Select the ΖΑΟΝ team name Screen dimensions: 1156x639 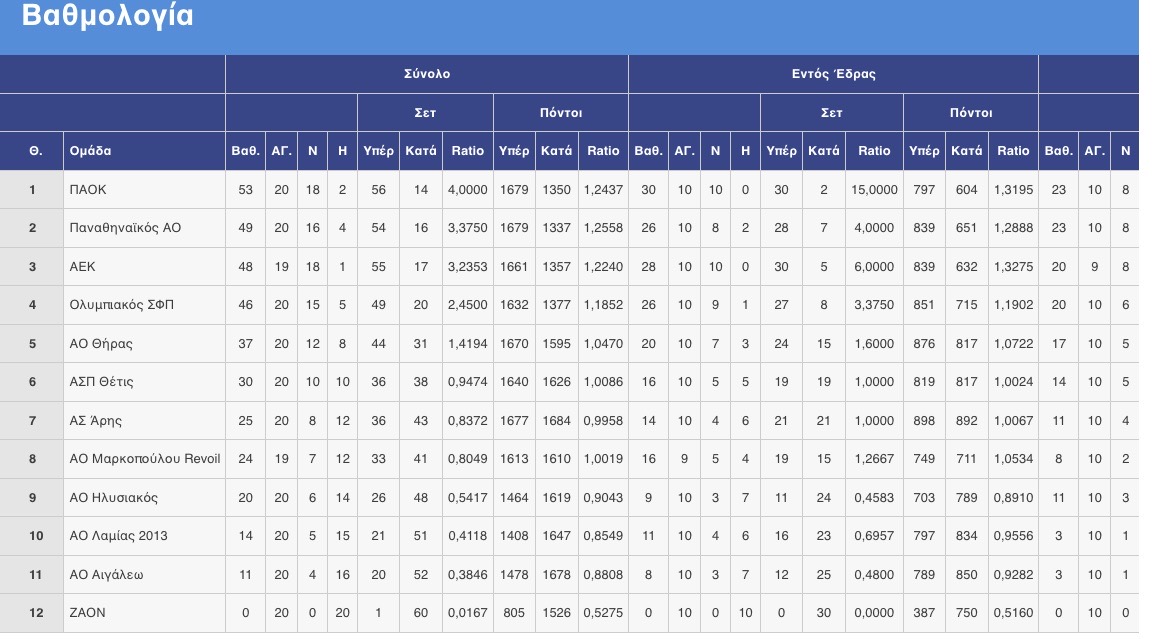coord(88,612)
